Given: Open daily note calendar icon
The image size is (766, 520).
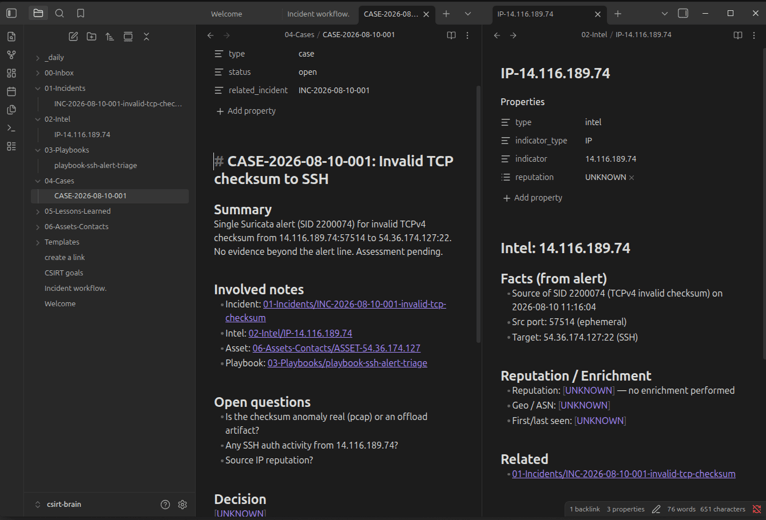Looking at the screenshot, I should click(11, 91).
